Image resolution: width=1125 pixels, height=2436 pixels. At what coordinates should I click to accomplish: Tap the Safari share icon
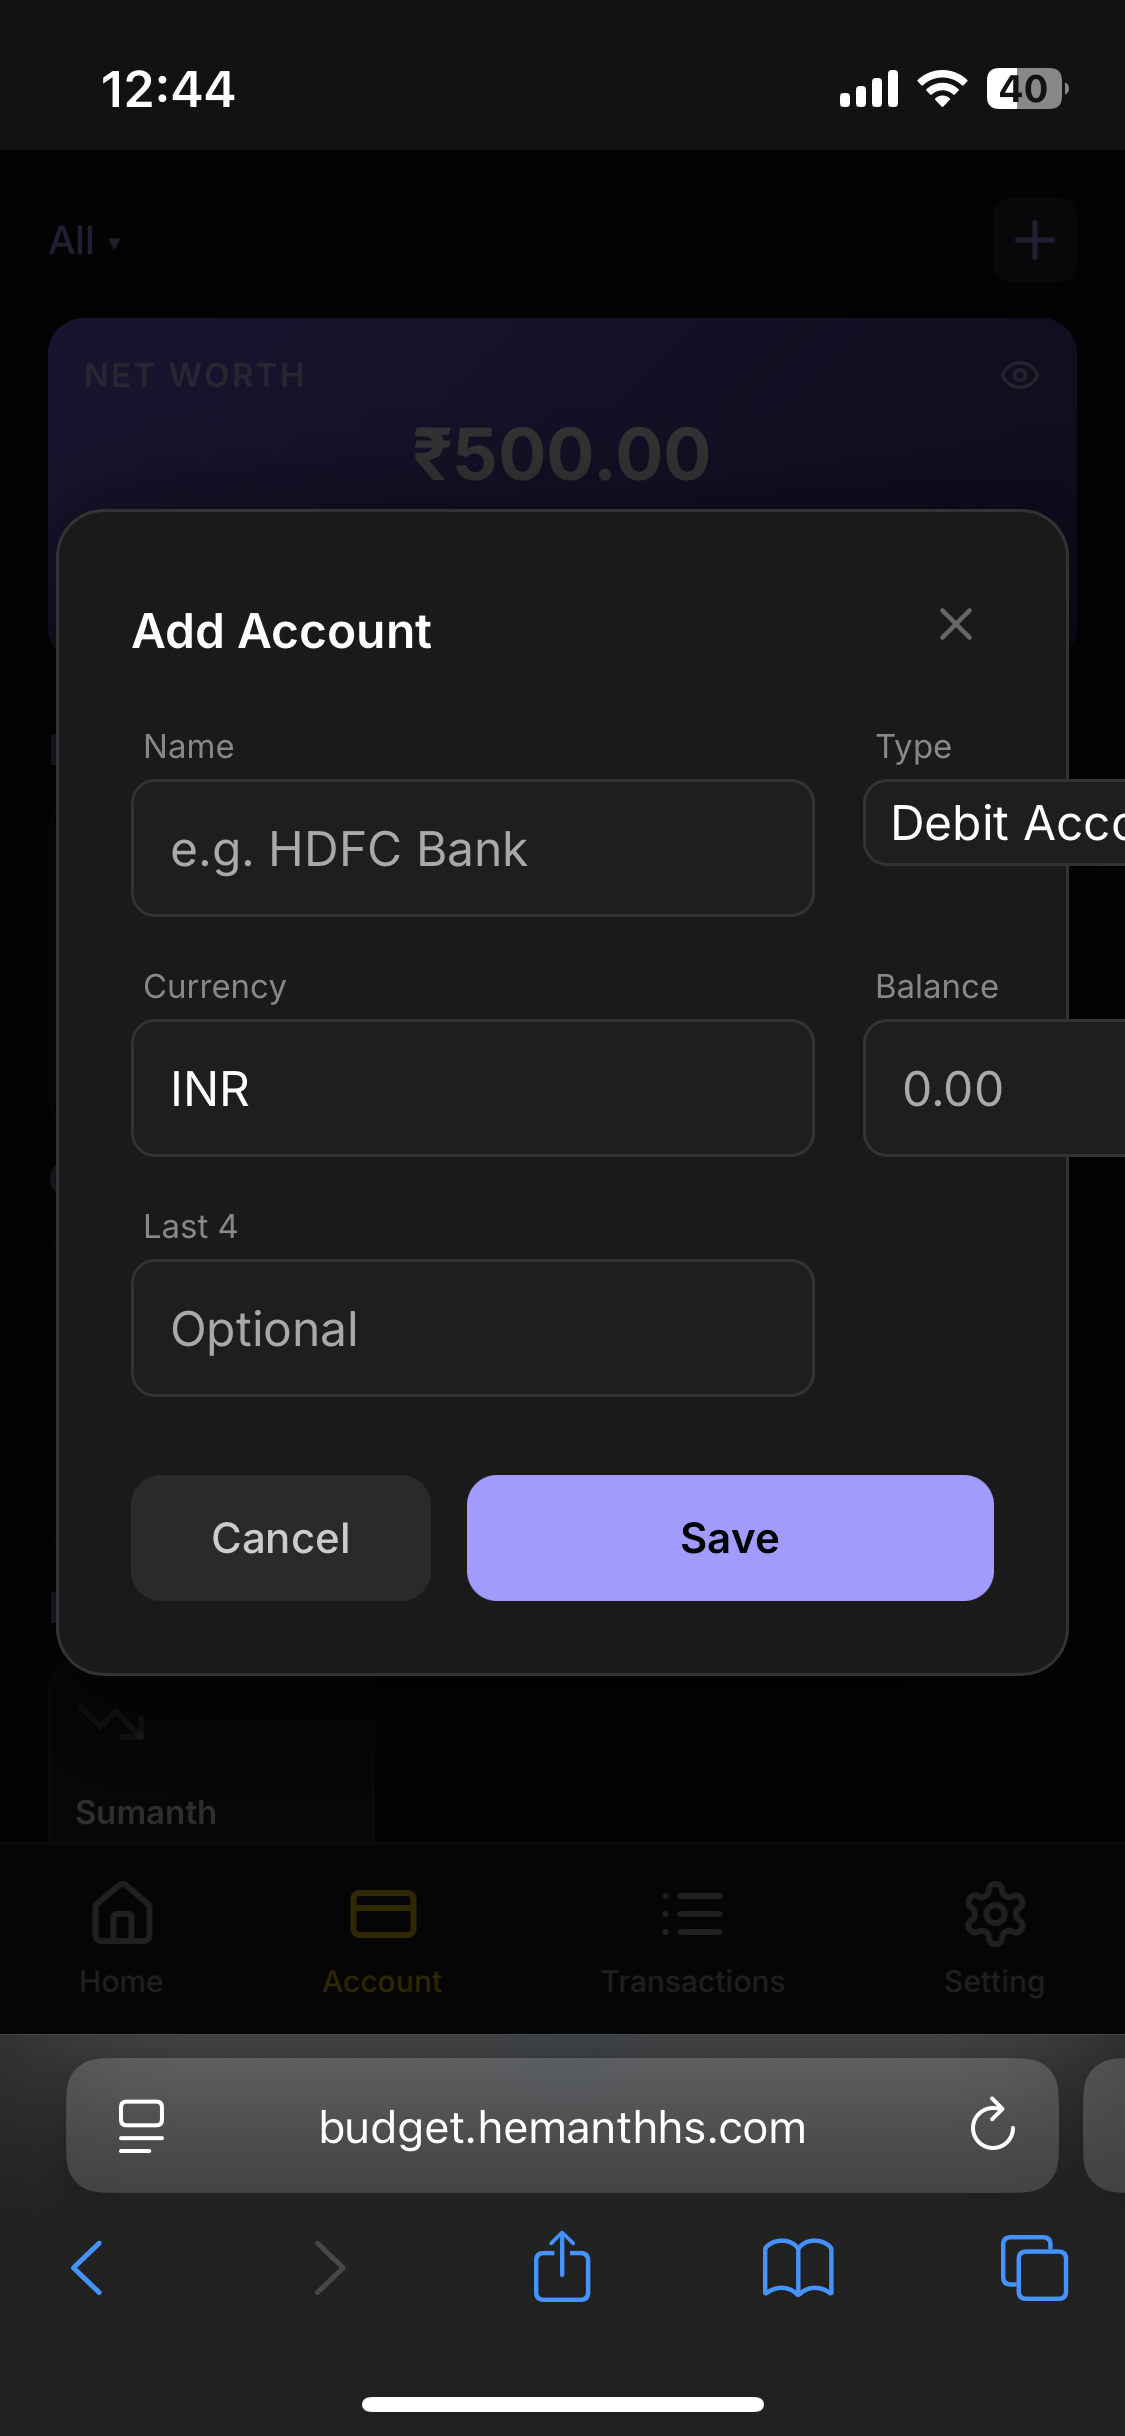point(562,2268)
